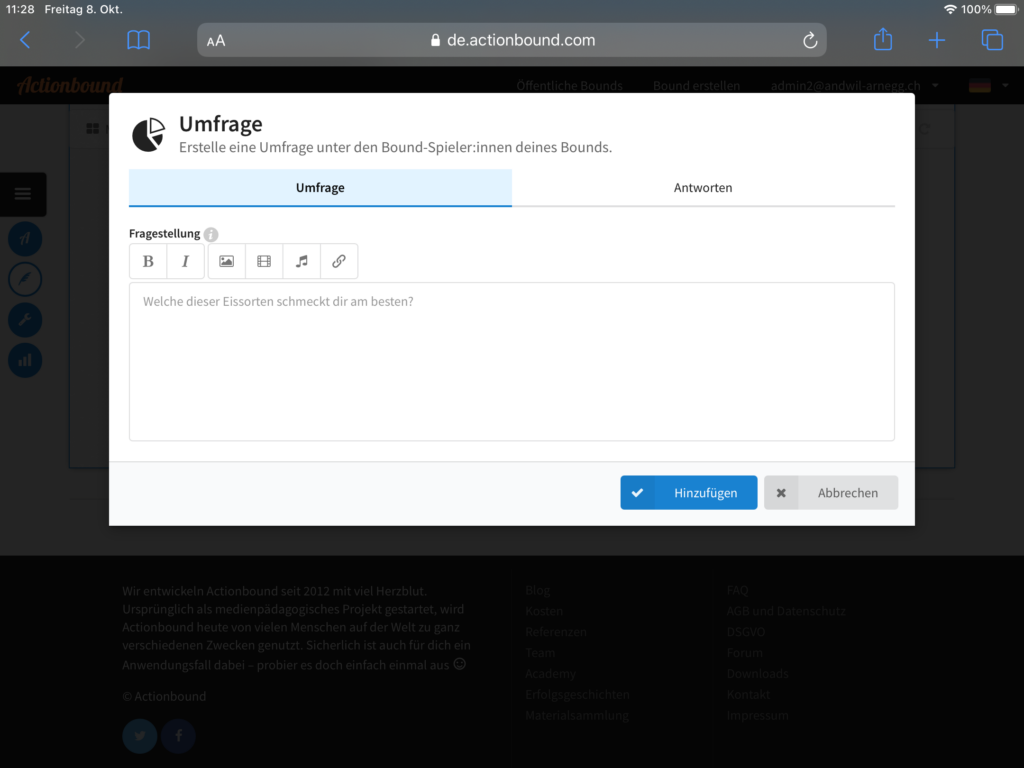The image size is (1024, 768).
Task: Go back to the previous page
Action: point(25,40)
